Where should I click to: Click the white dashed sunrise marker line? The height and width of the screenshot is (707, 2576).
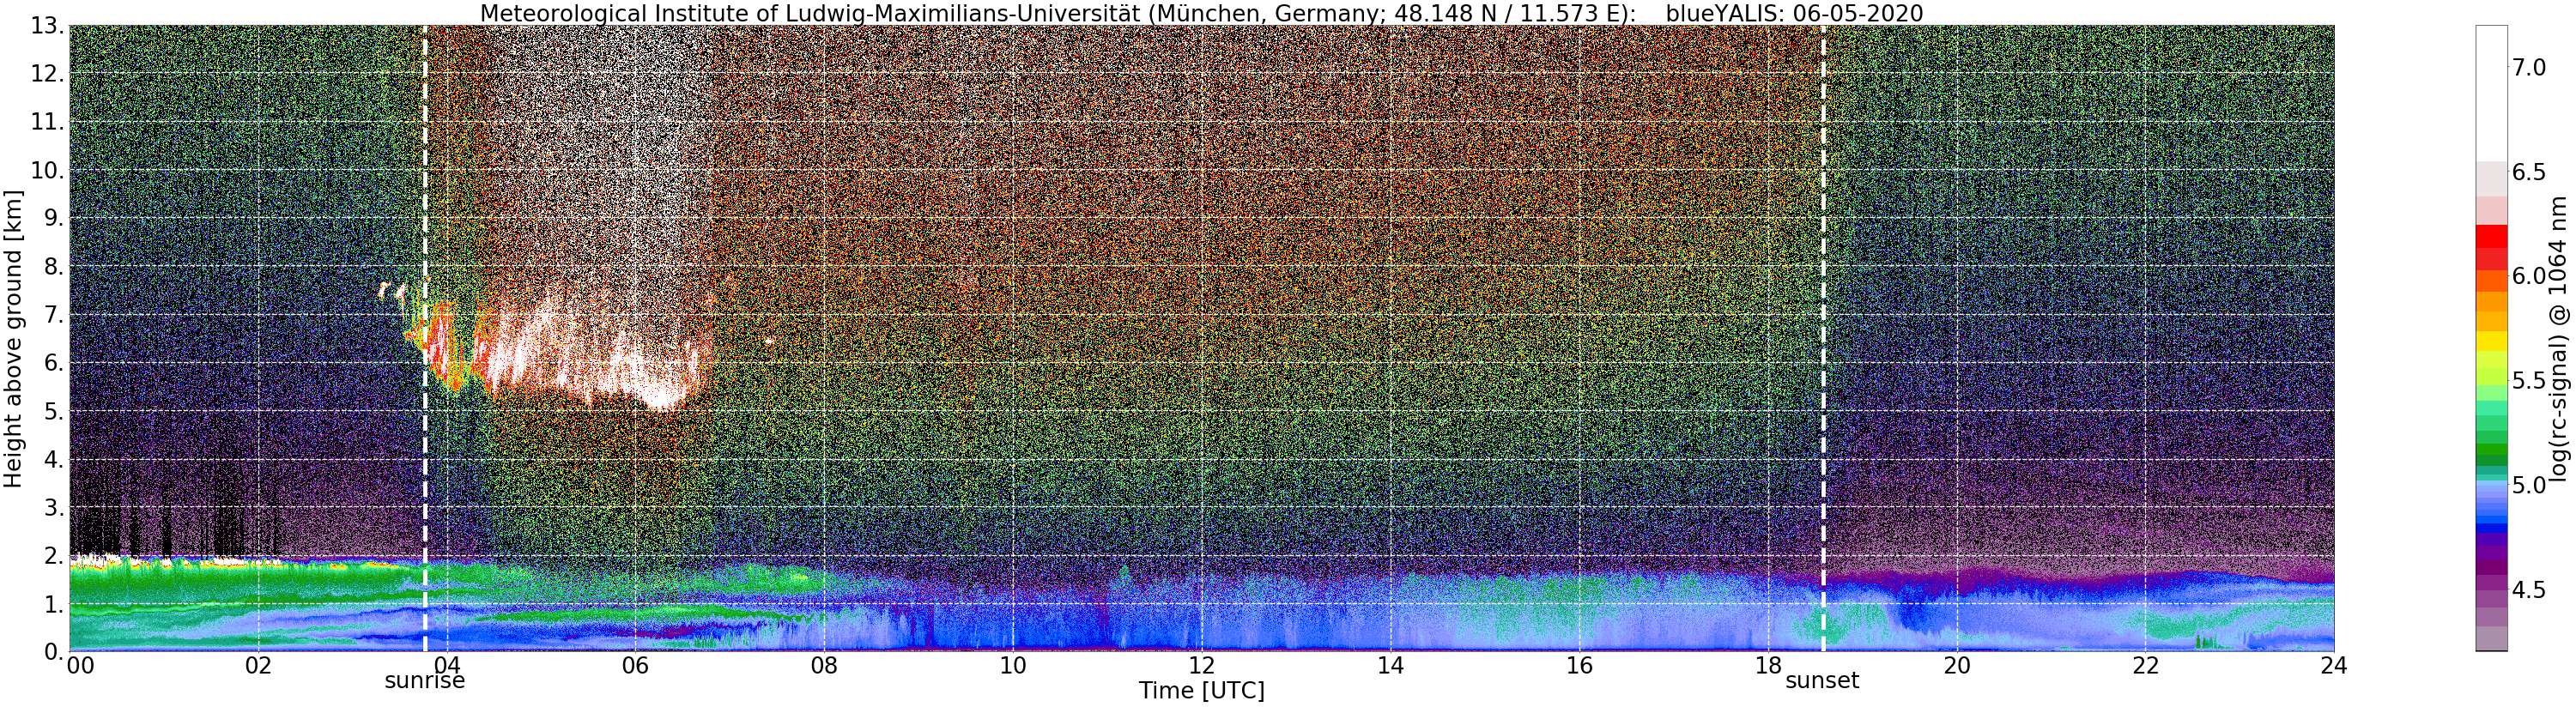click(425, 338)
